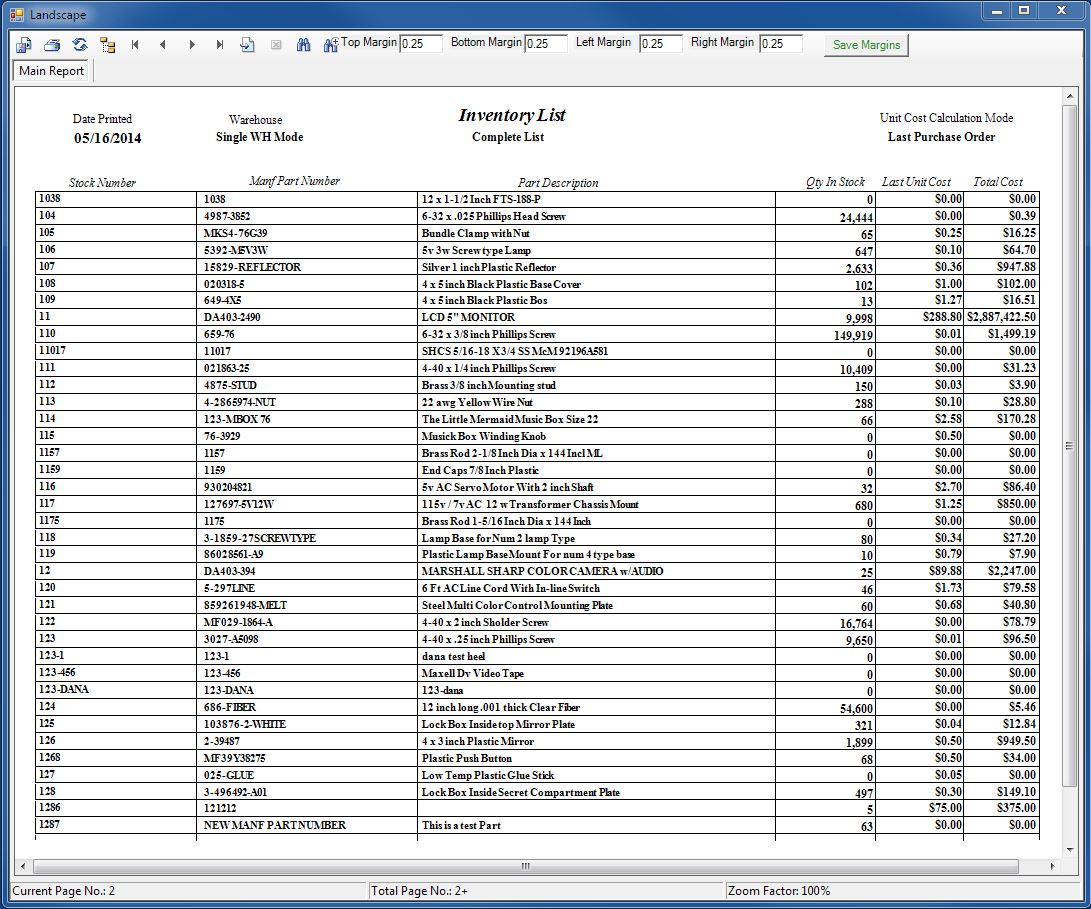The height and width of the screenshot is (909, 1091).
Task: Click the Zoom Factor 100% status entry
Action: click(779, 891)
